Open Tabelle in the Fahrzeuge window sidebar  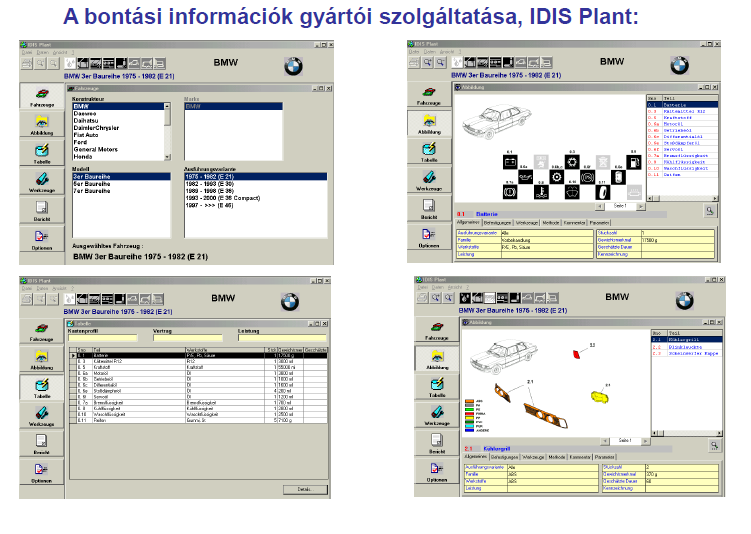click(x=42, y=153)
